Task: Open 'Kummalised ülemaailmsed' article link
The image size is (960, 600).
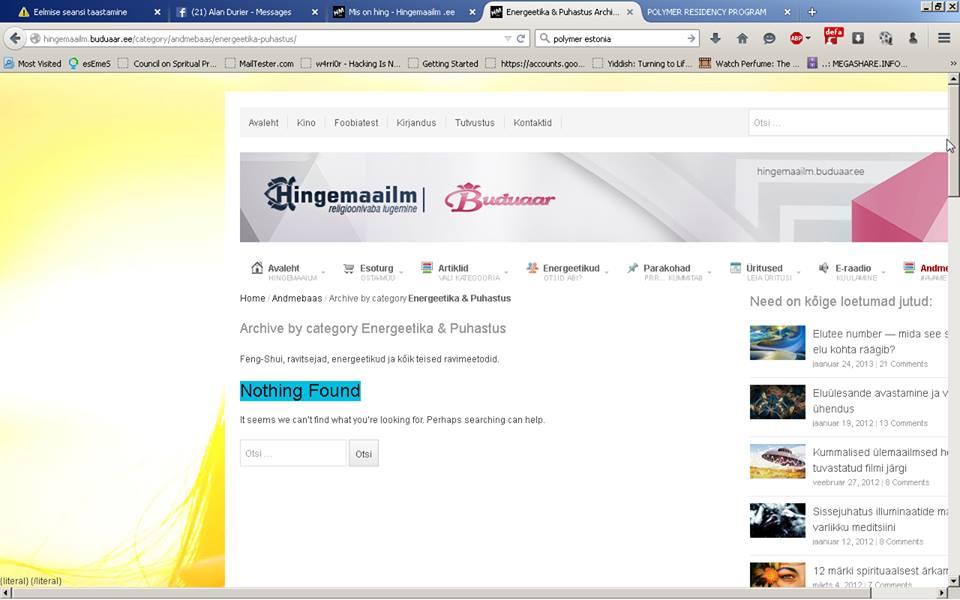Action: click(x=880, y=460)
